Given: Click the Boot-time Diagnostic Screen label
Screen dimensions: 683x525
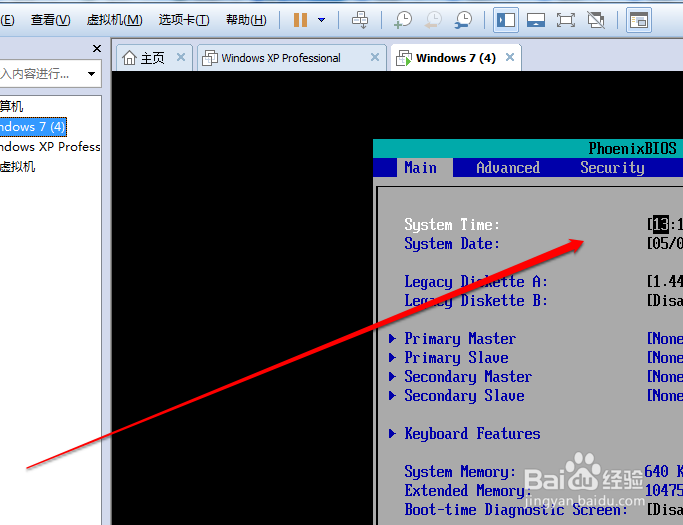Looking at the screenshot, I should 516,509.
